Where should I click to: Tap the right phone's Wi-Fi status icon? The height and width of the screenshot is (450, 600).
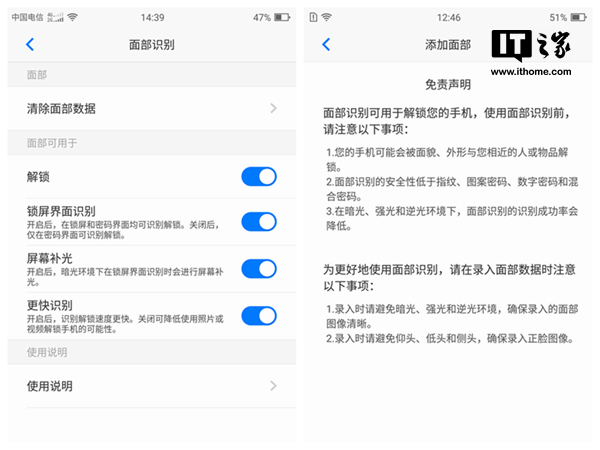pyautogui.click(x=326, y=17)
